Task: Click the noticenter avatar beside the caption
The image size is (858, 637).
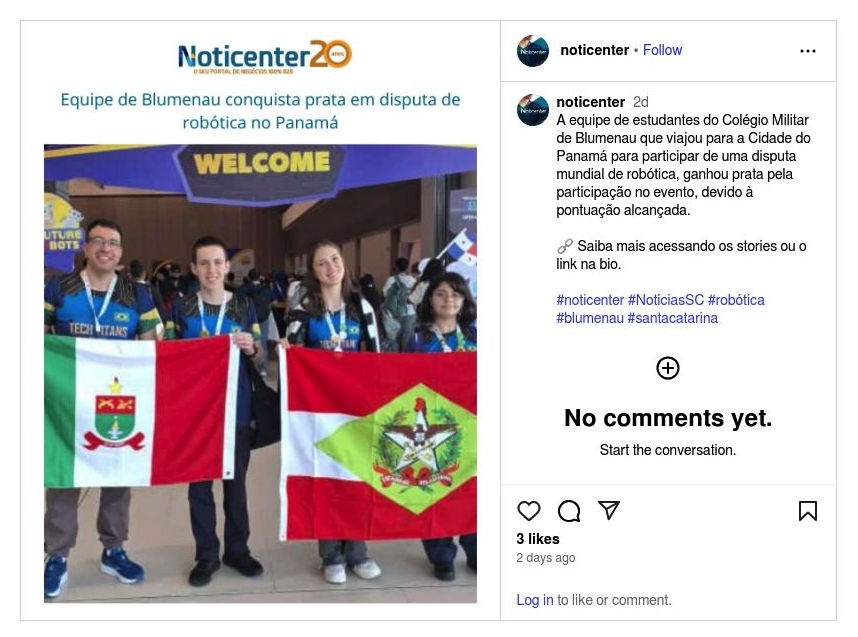Action: 532,110
